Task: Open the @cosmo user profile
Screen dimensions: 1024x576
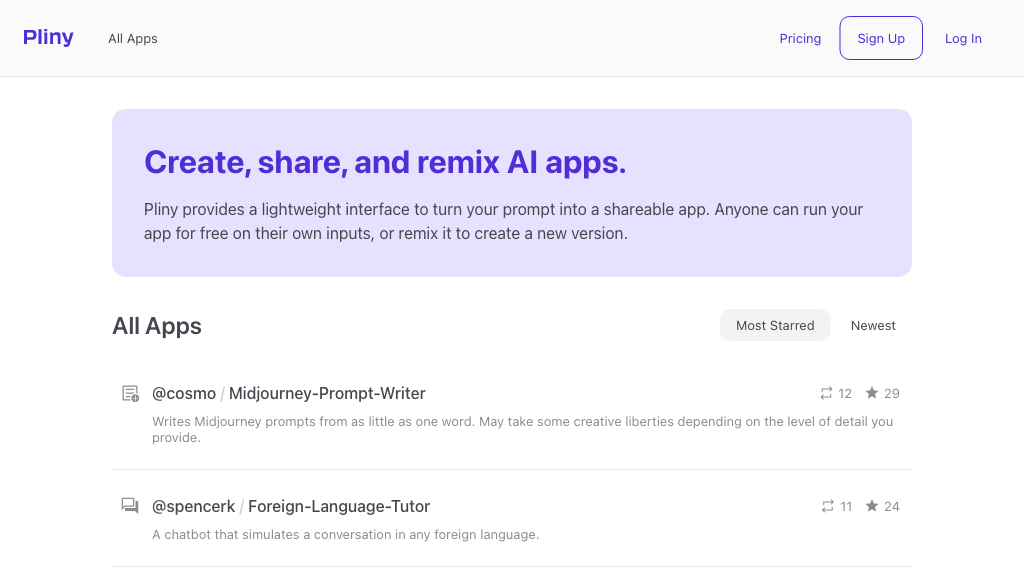Action: (x=184, y=393)
